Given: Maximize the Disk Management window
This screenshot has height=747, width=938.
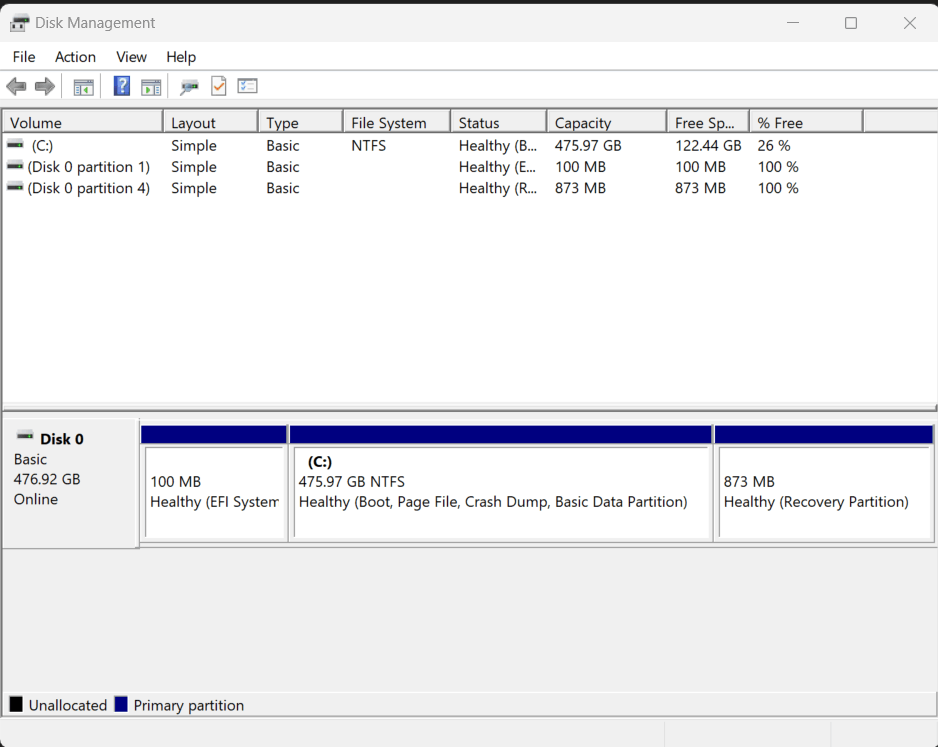Looking at the screenshot, I should tap(851, 23).
